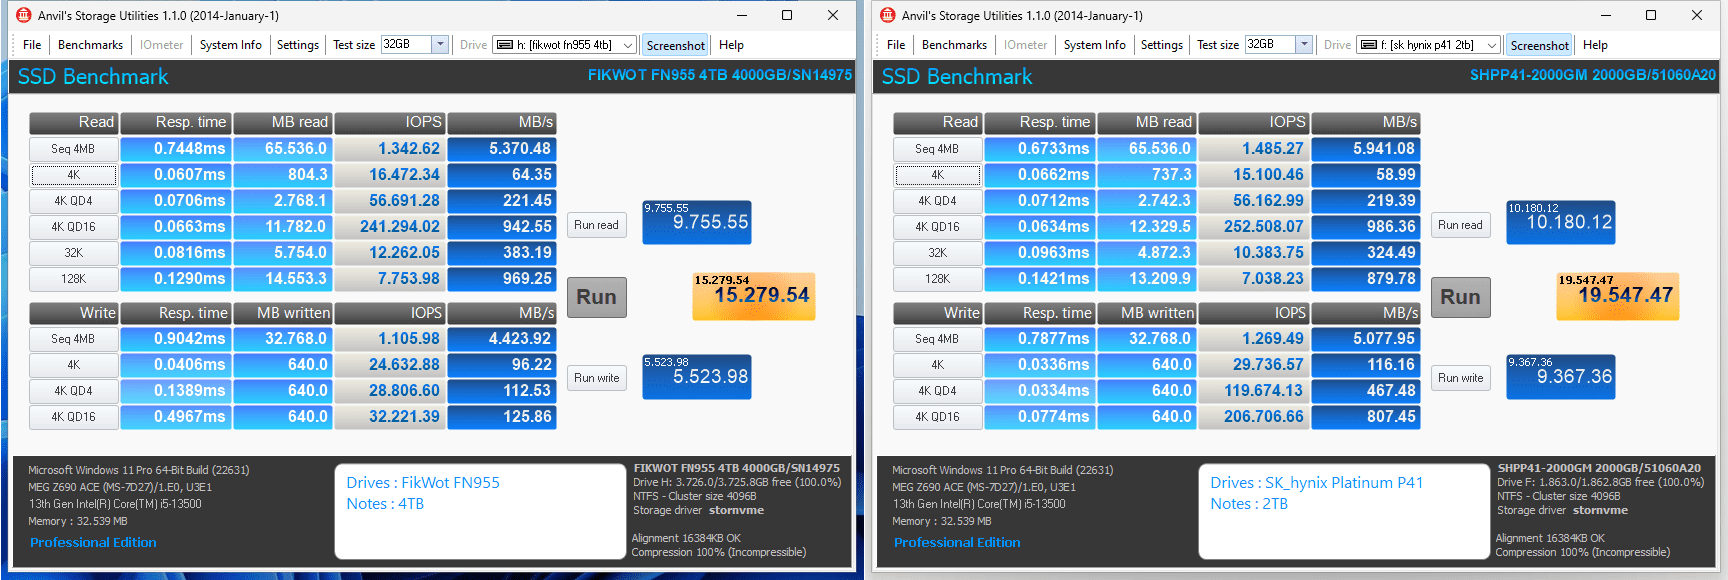
Task: Click header text FIKWOT FN955 4TB 4000GB/SN14975
Action: point(720,75)
